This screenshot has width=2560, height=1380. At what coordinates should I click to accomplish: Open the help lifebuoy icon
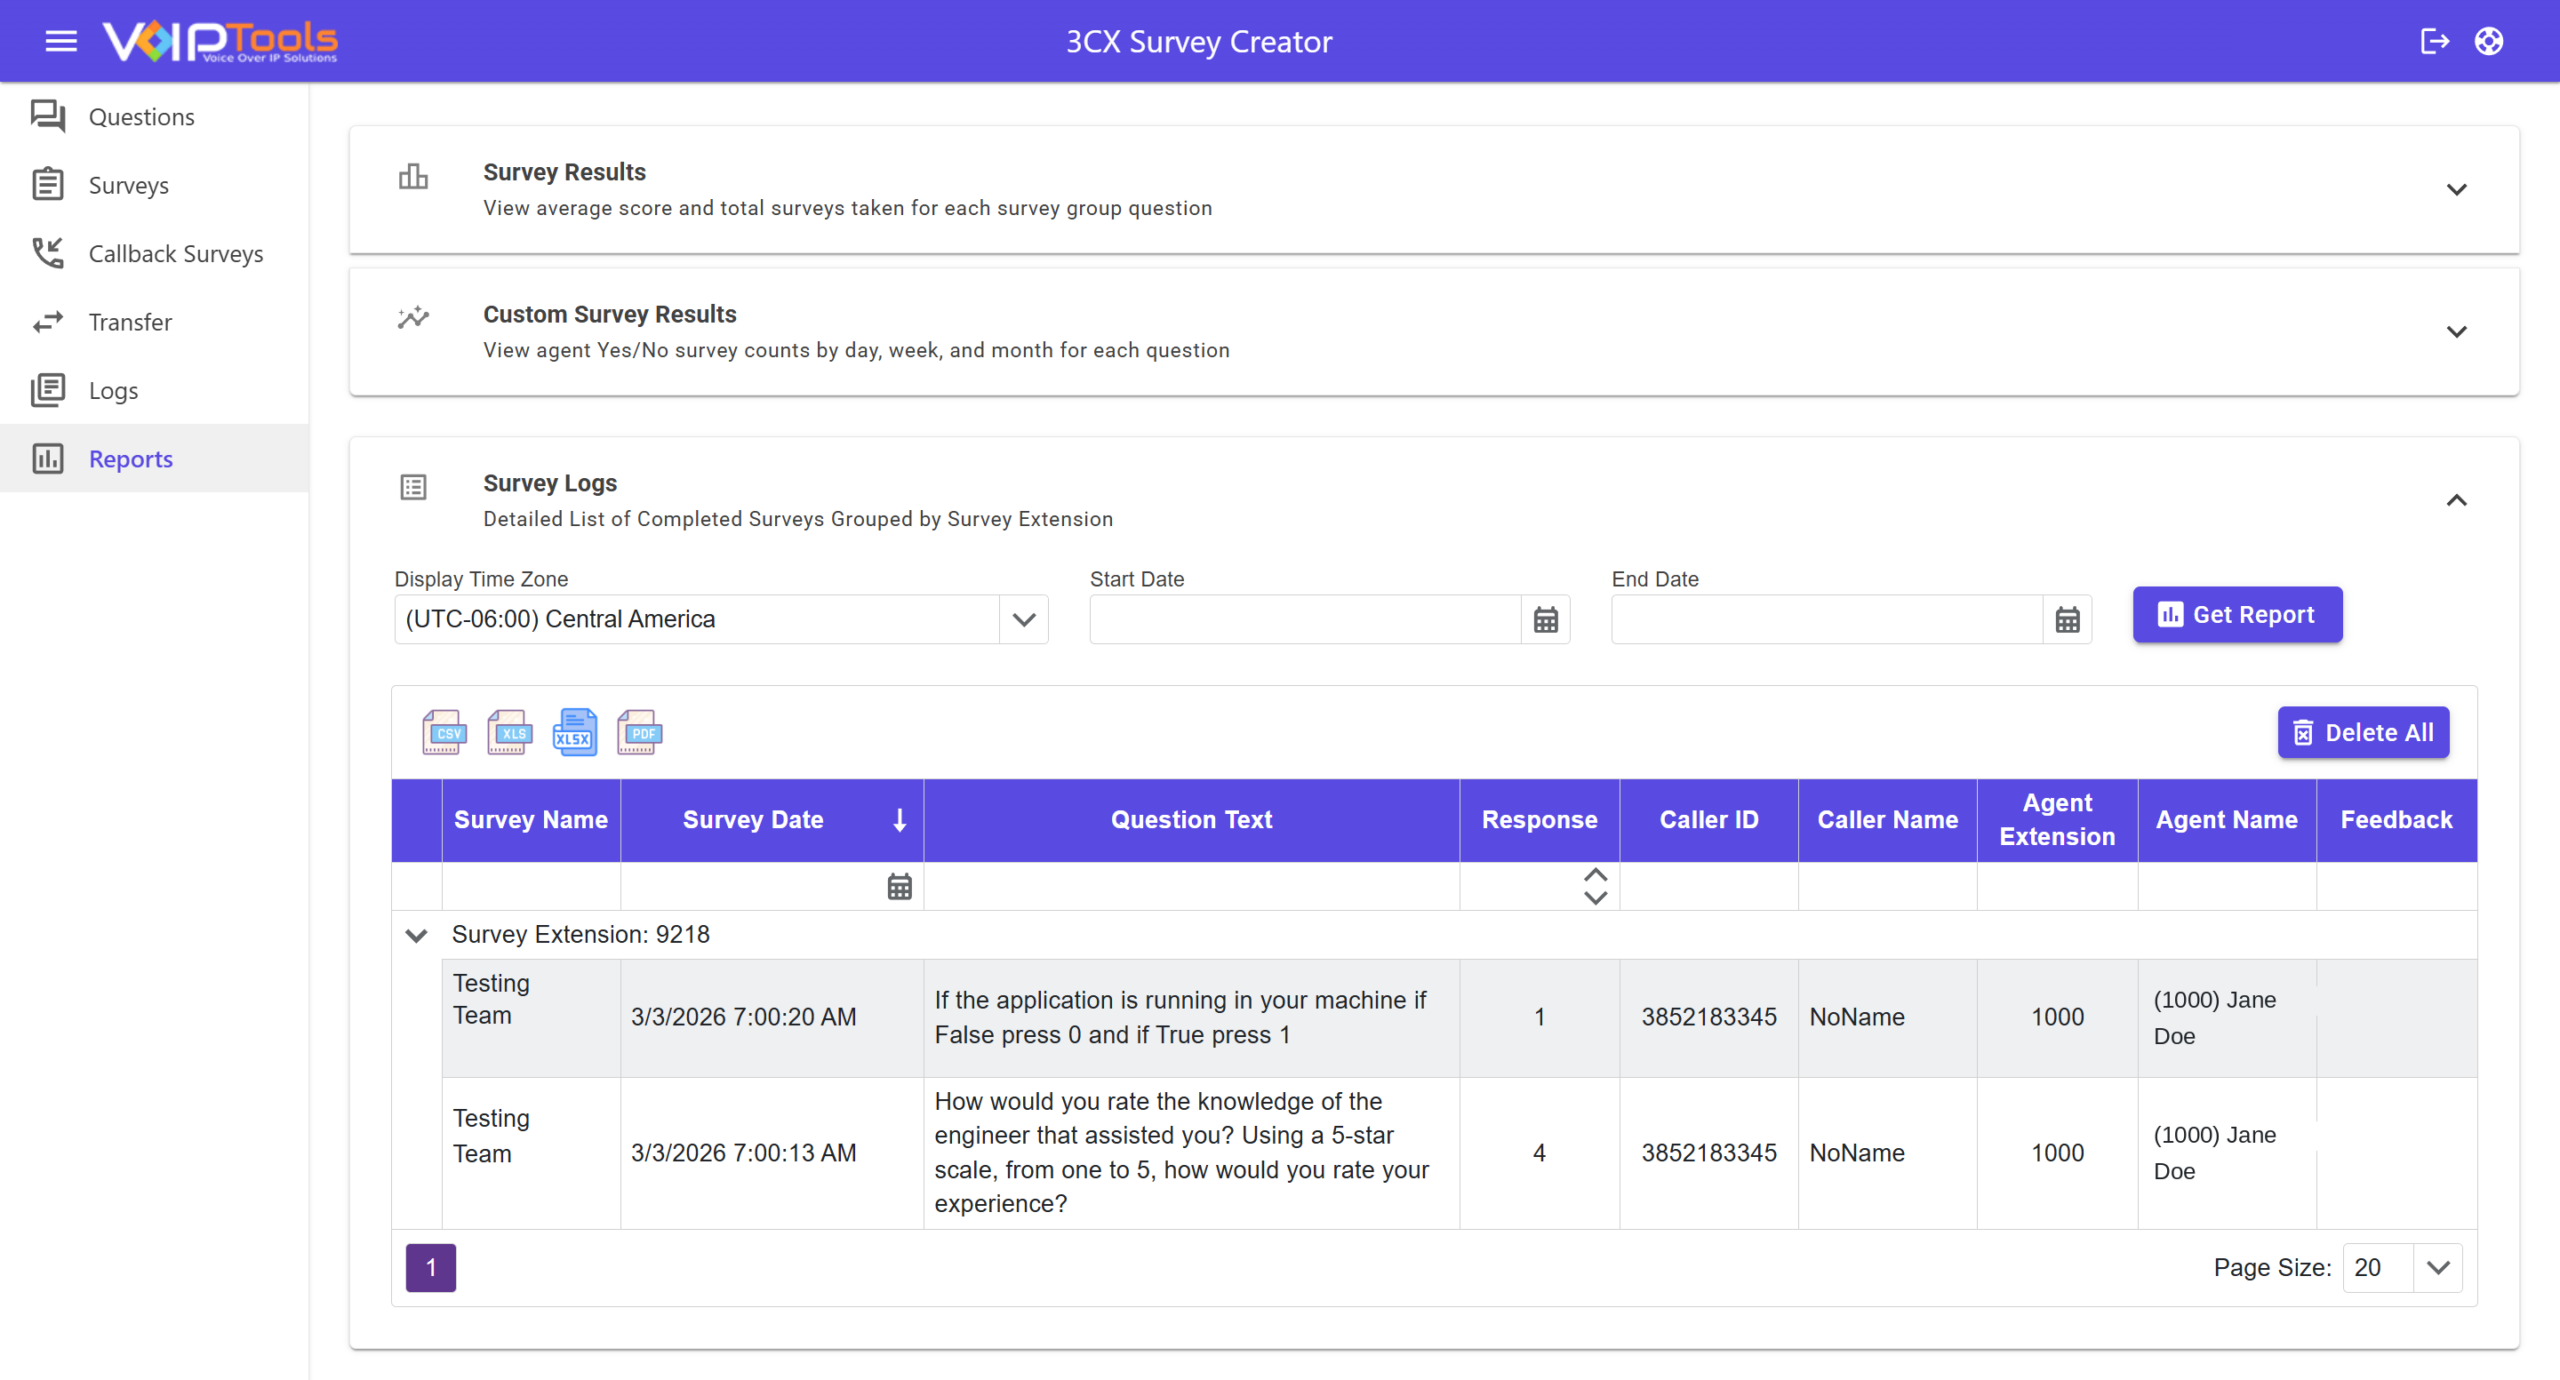pos(2489,41)
